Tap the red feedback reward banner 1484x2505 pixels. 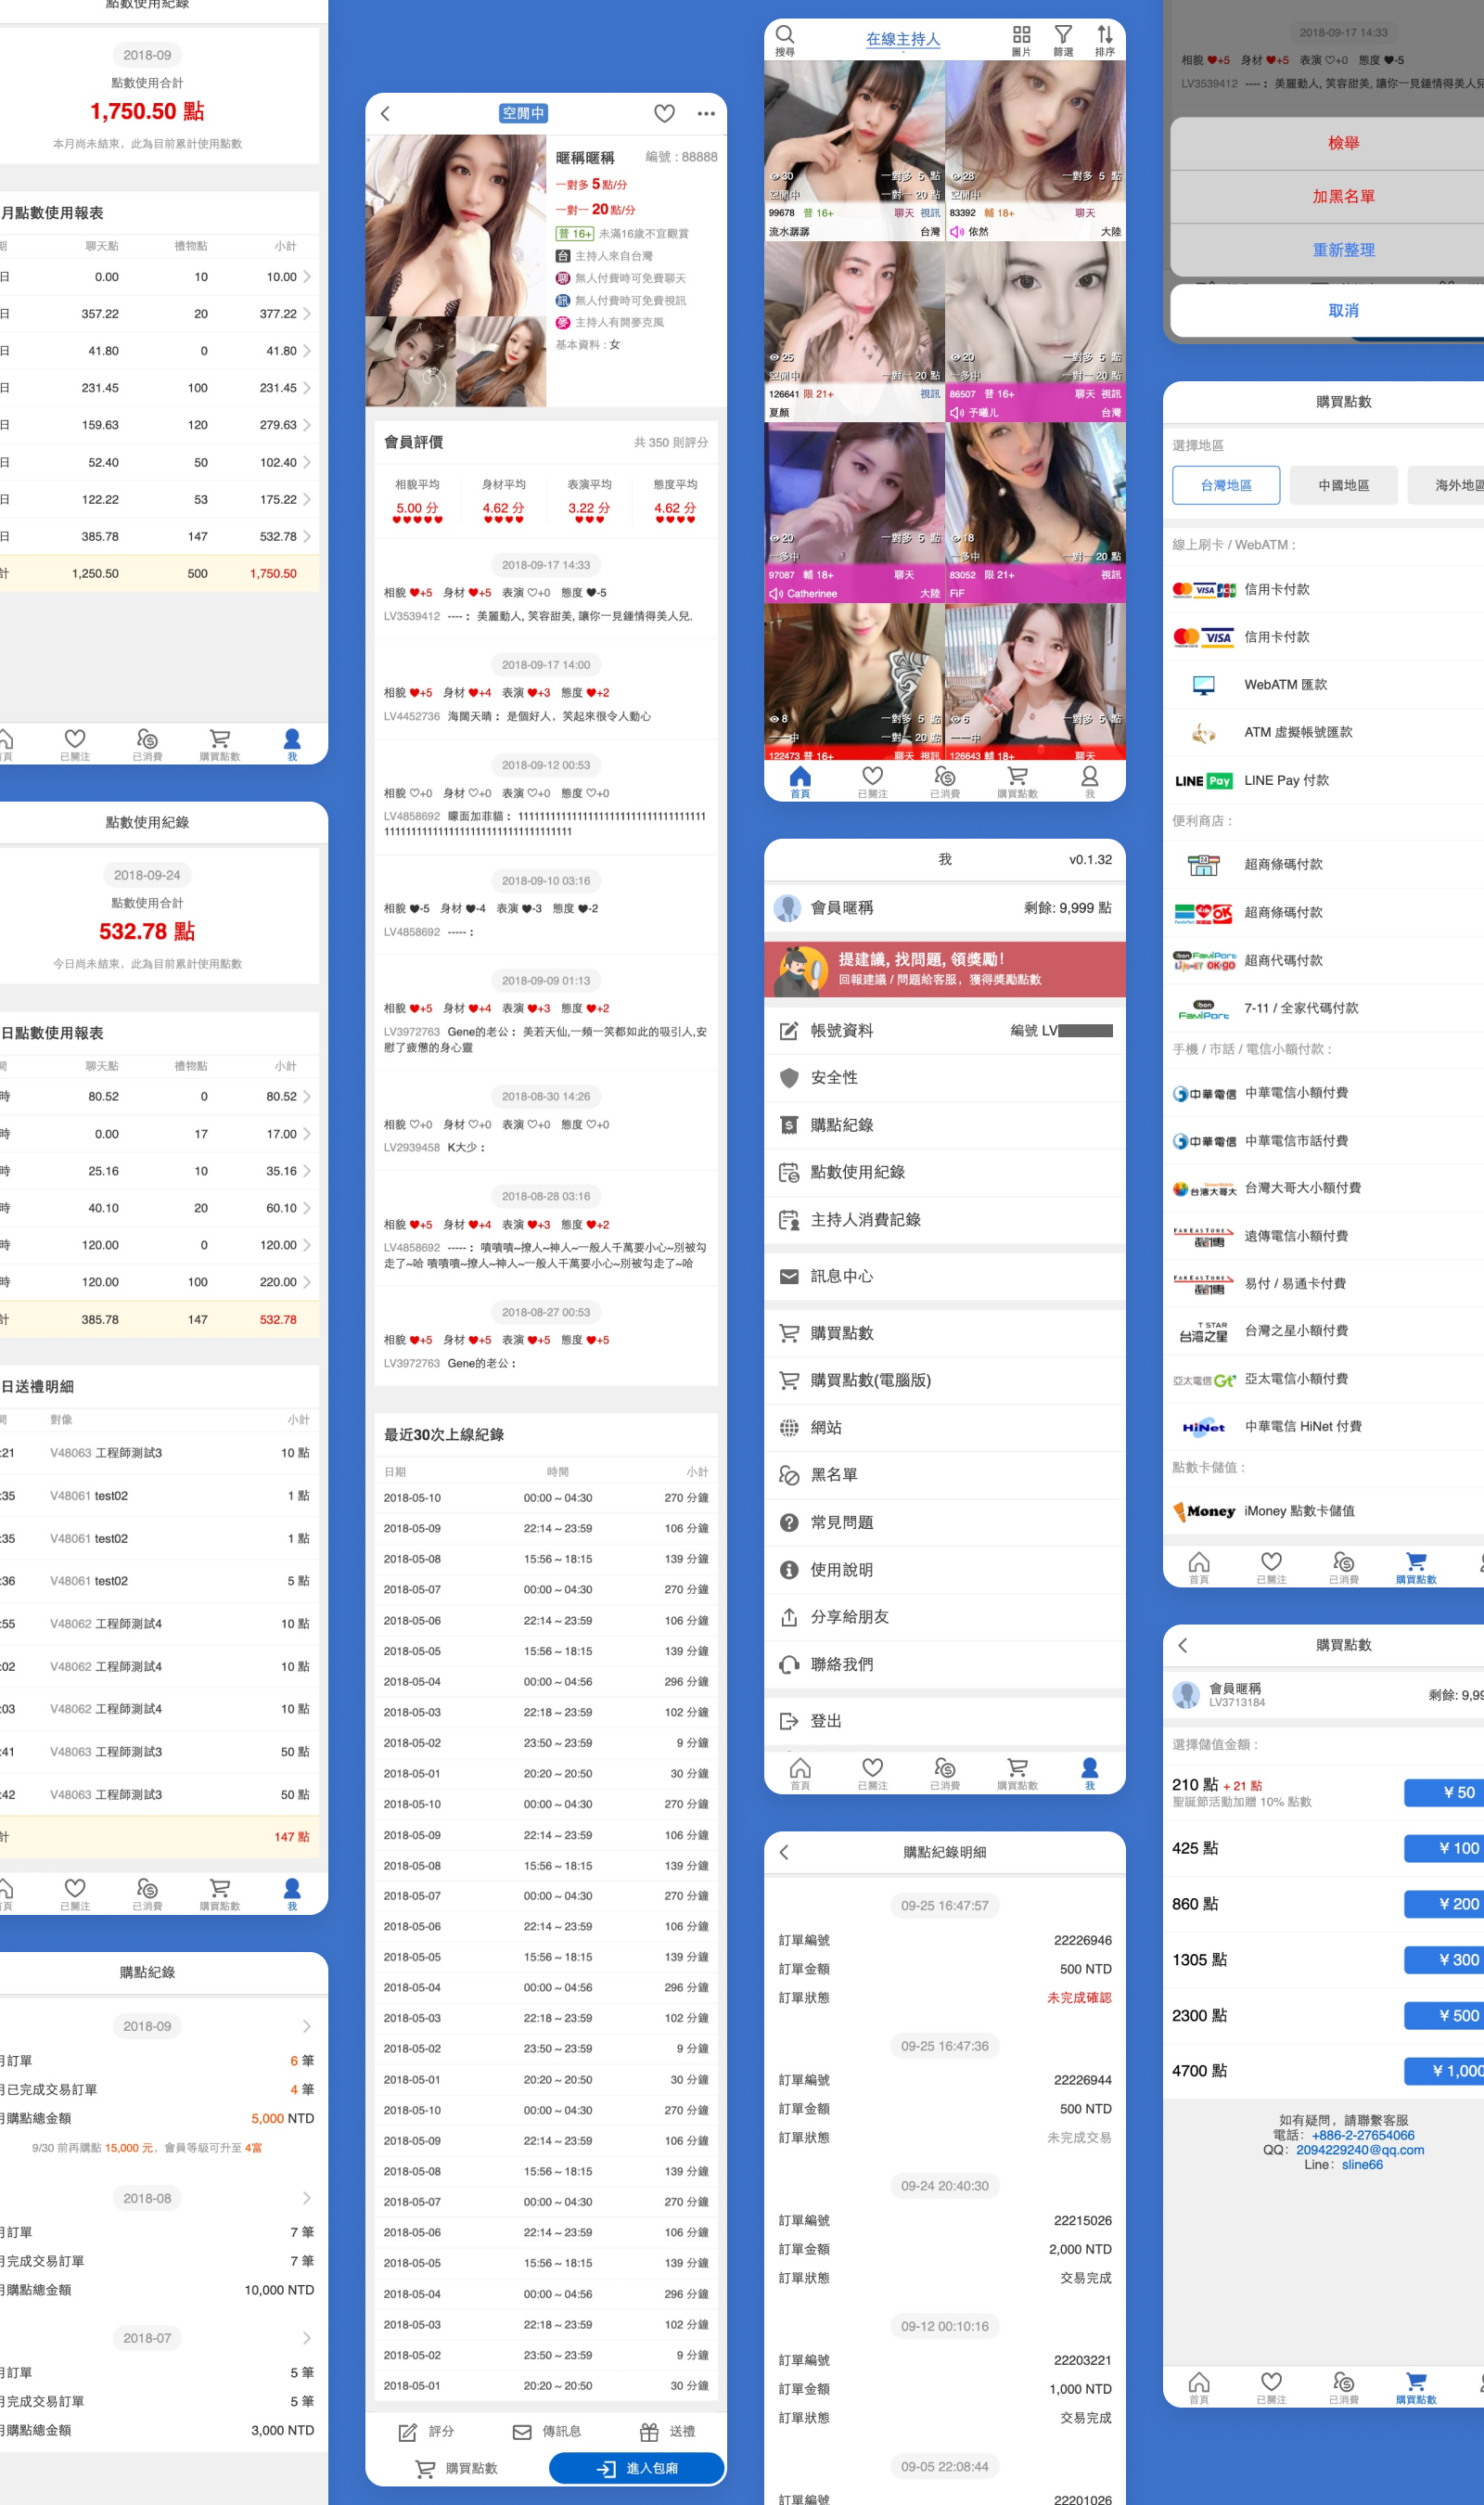(x=944, y=969)
